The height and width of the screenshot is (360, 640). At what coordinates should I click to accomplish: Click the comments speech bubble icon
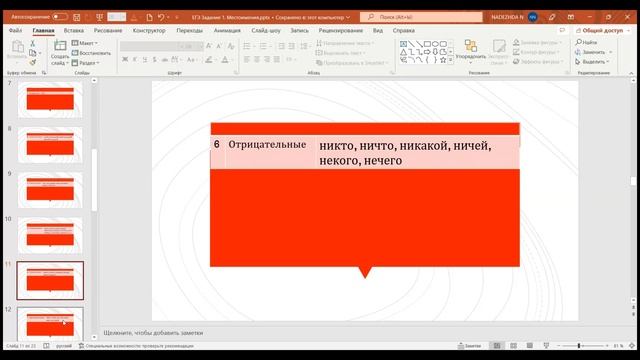pyautogui.click(x=562, y=31)
